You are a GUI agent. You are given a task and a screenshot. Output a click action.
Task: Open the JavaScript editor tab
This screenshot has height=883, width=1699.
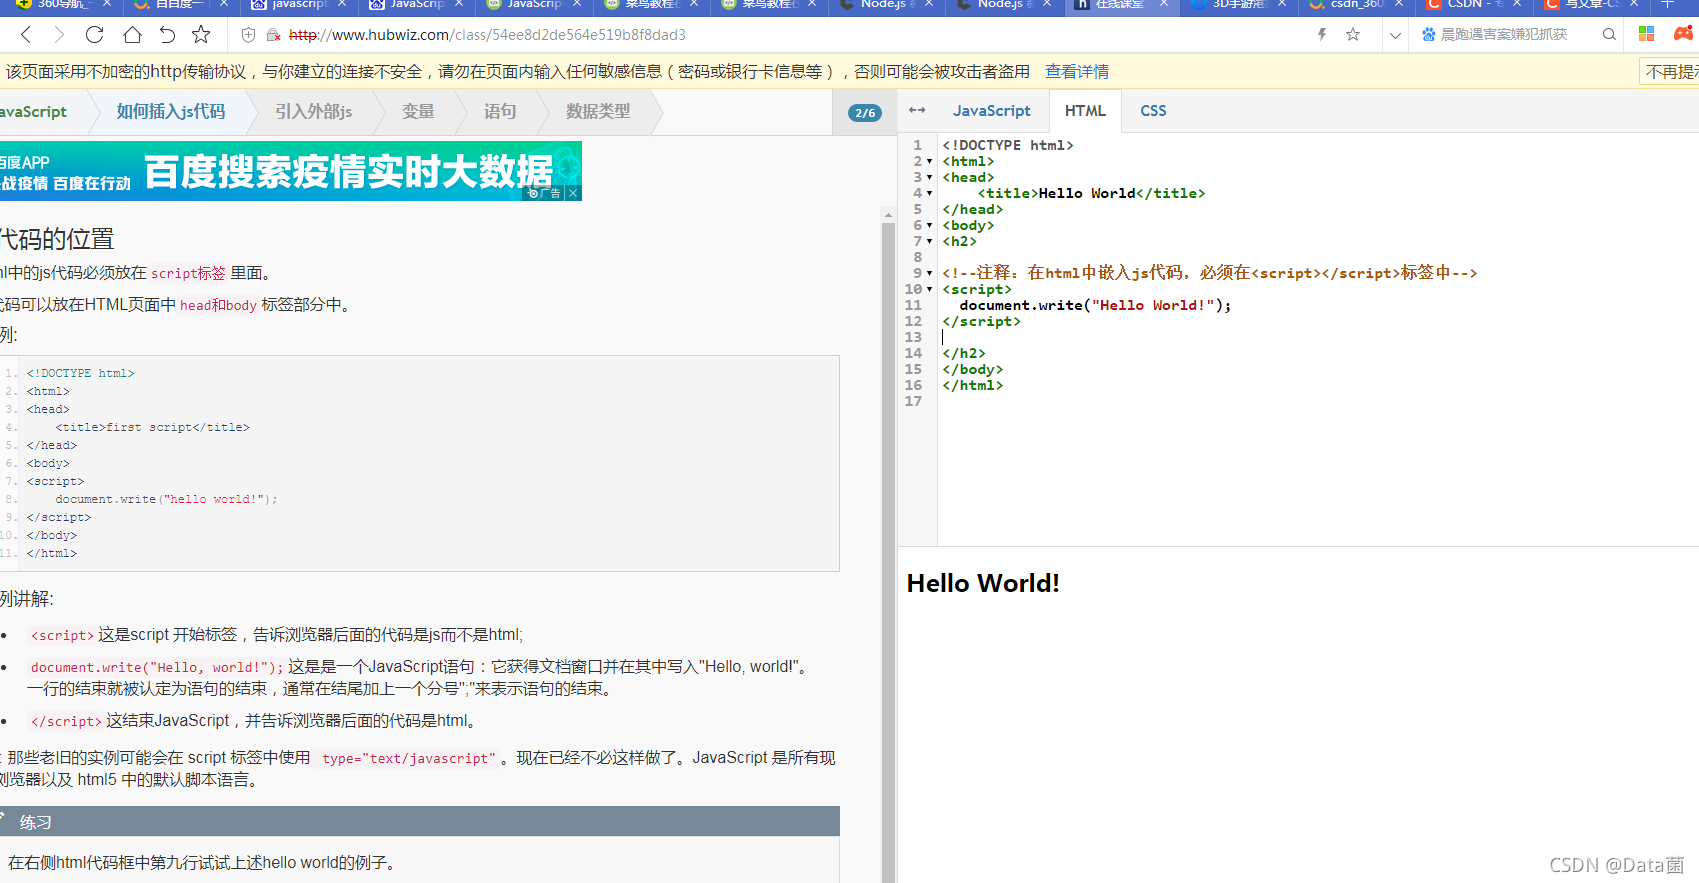[x=991, y=111]
